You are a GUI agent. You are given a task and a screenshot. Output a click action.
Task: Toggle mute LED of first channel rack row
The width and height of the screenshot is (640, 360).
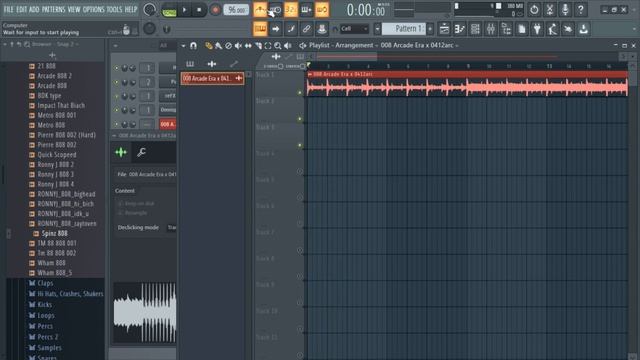click(116, 68)
